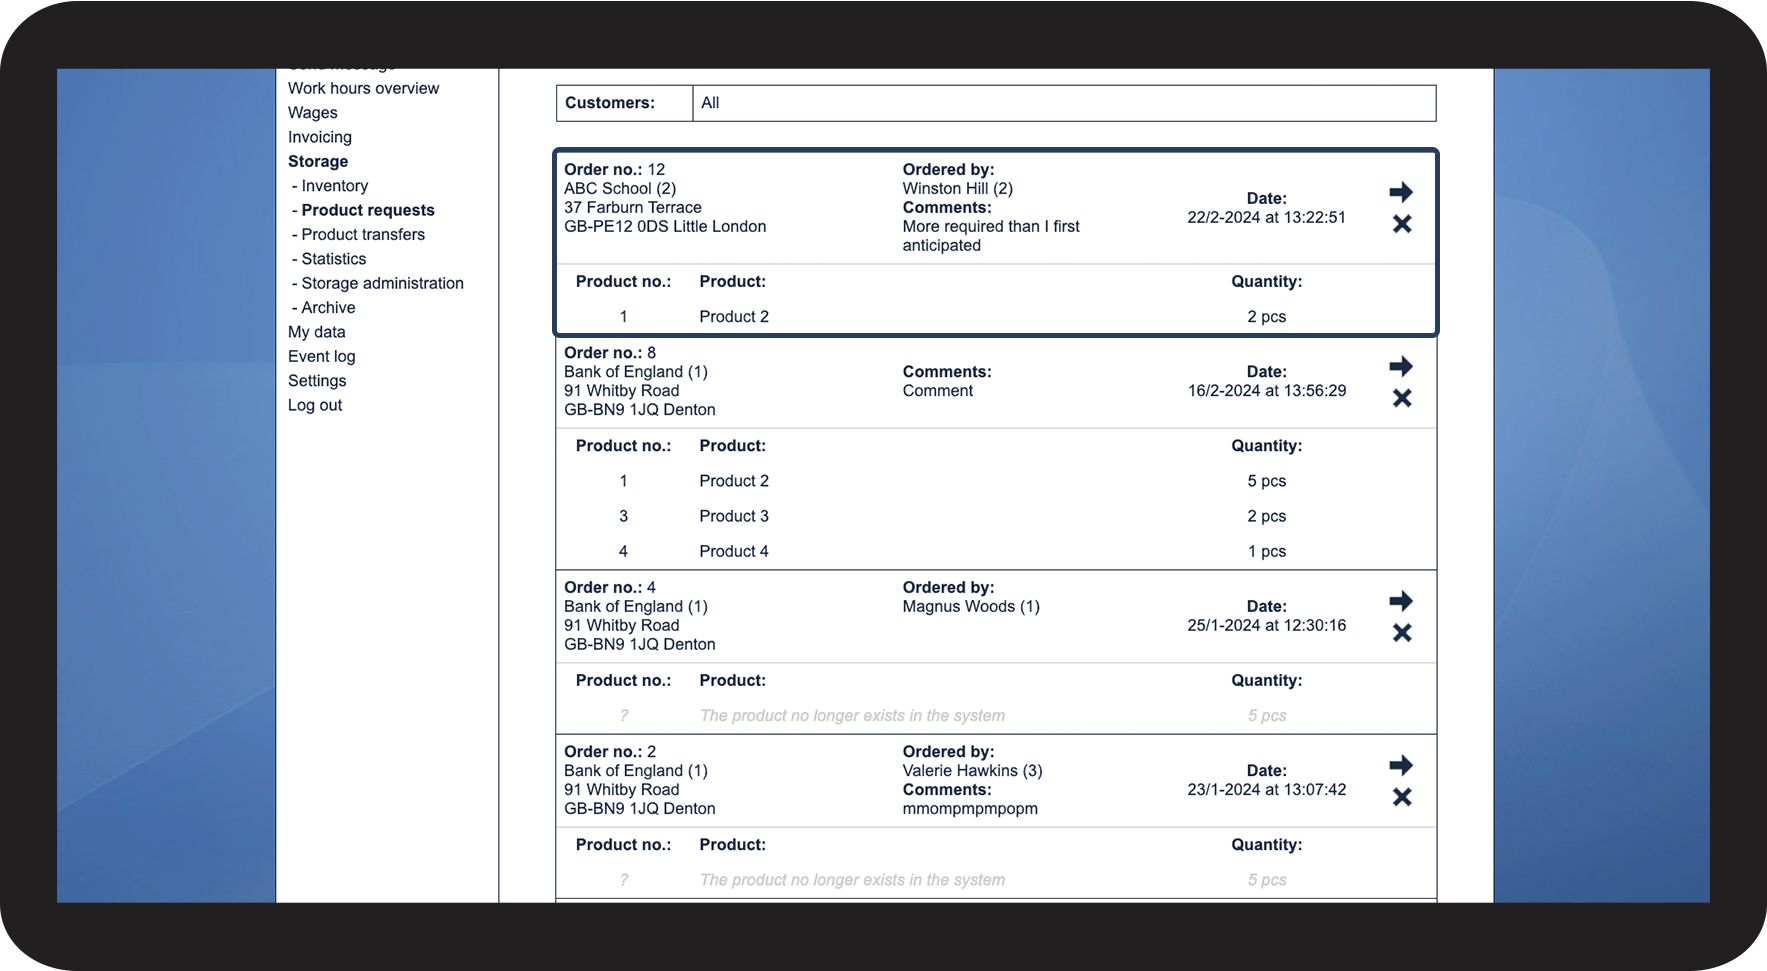Screen dimensions: 1767x971
Task: Remove order no. 2 with X icon
Action: [x=1402, y=797]
